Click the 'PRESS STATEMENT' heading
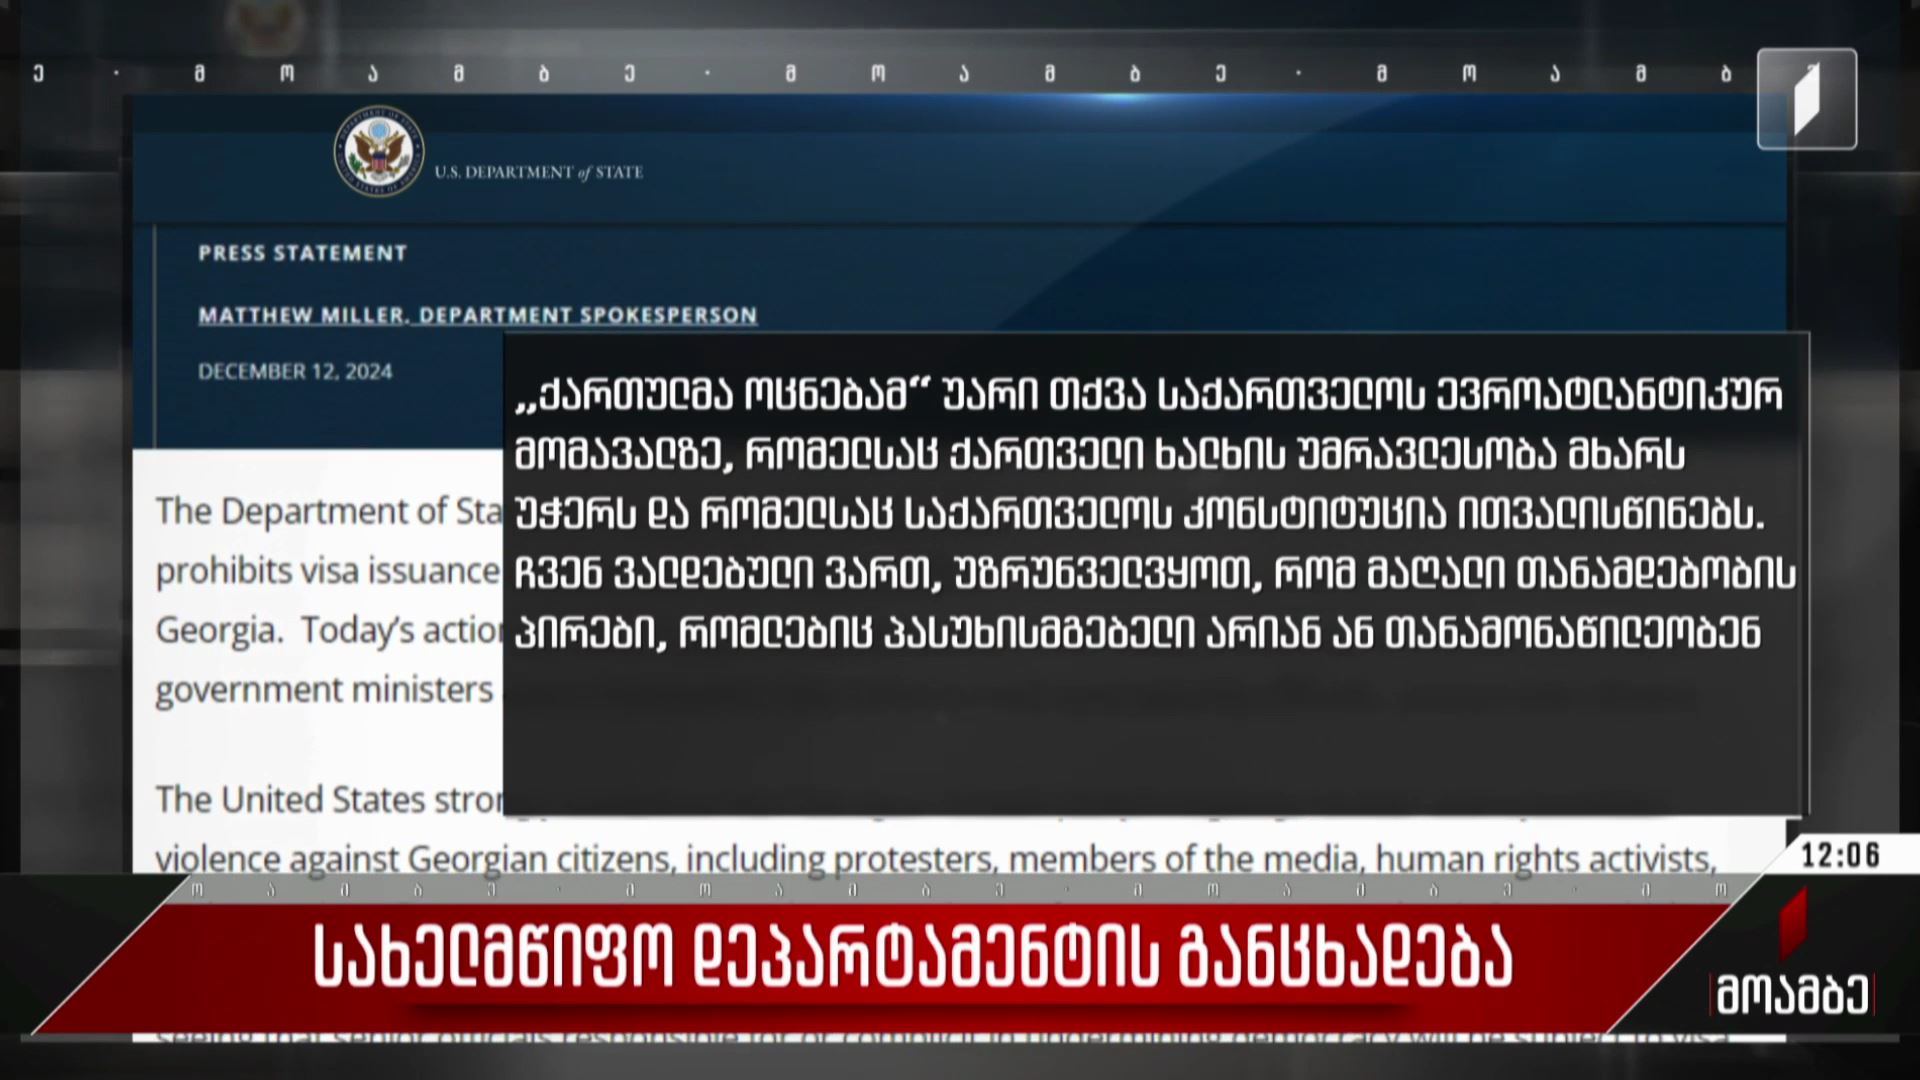1920x1080 pixels. point(302,253)
